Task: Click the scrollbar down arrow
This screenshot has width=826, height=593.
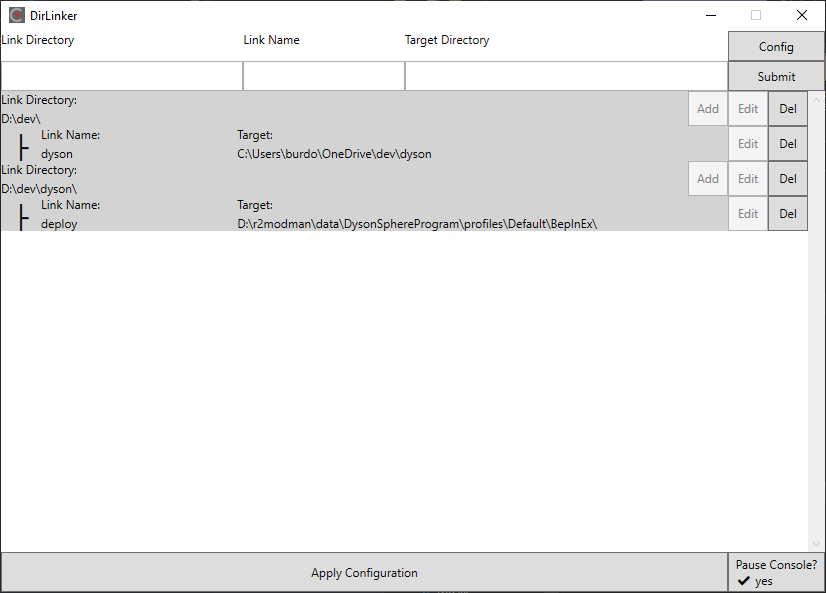Action: 817,544
